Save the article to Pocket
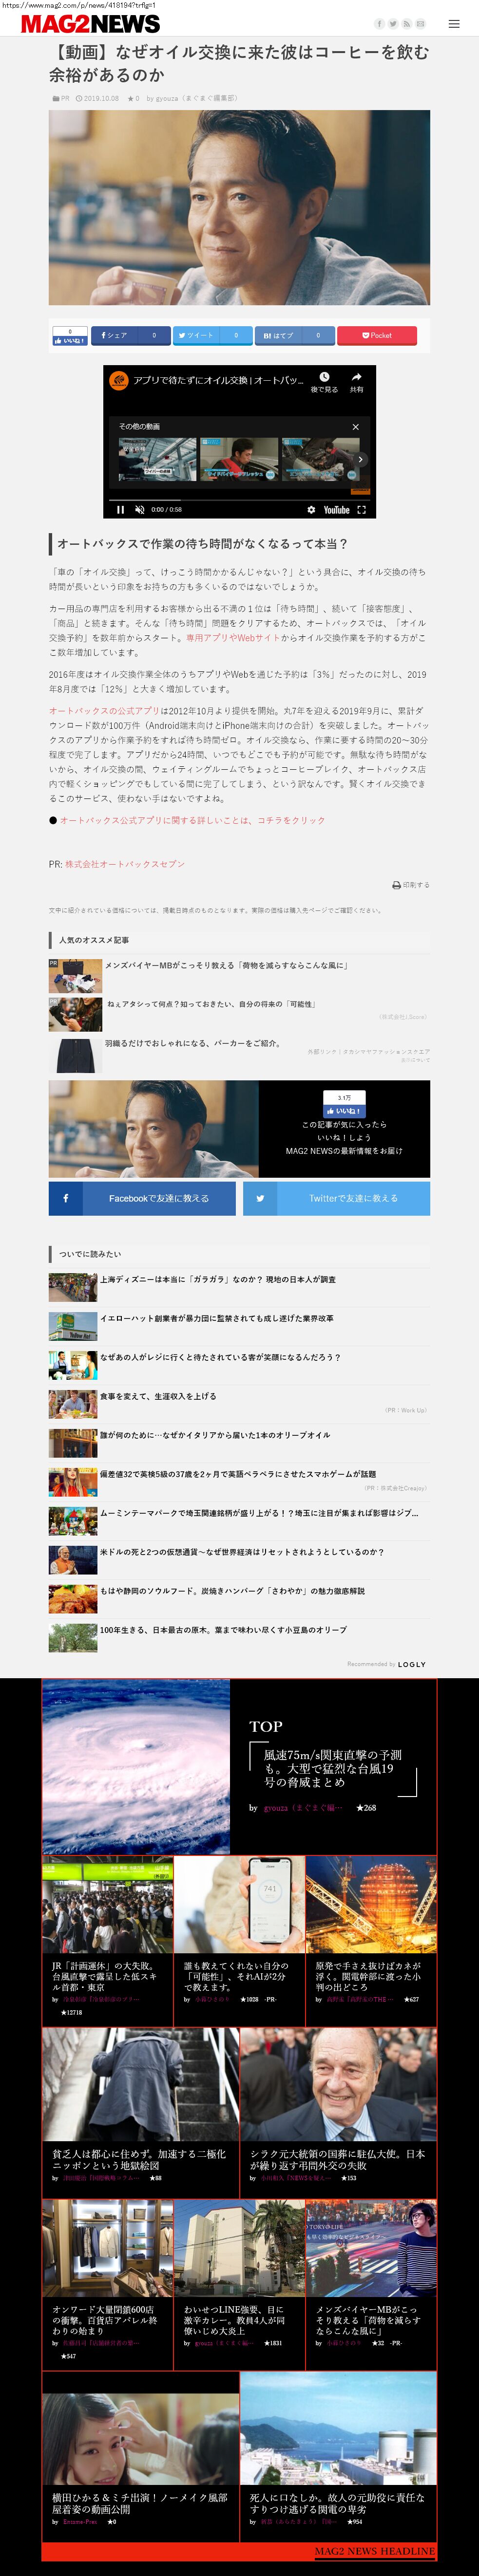The width and height of the screenshot is (479, 2576). 377,336
